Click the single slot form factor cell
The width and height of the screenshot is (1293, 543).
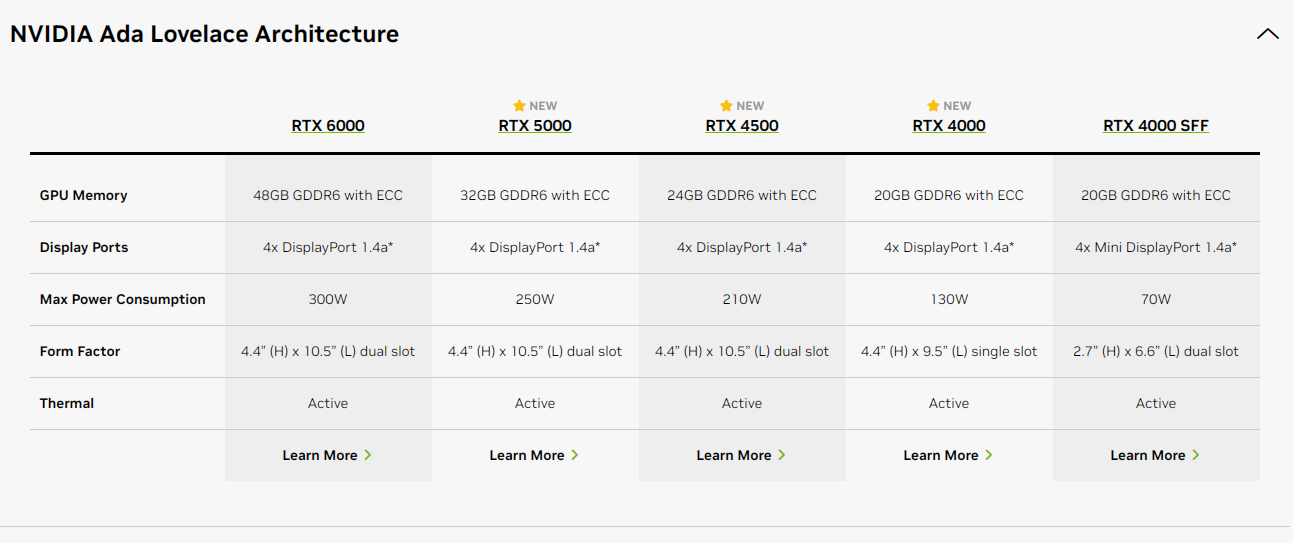(949, 351)
